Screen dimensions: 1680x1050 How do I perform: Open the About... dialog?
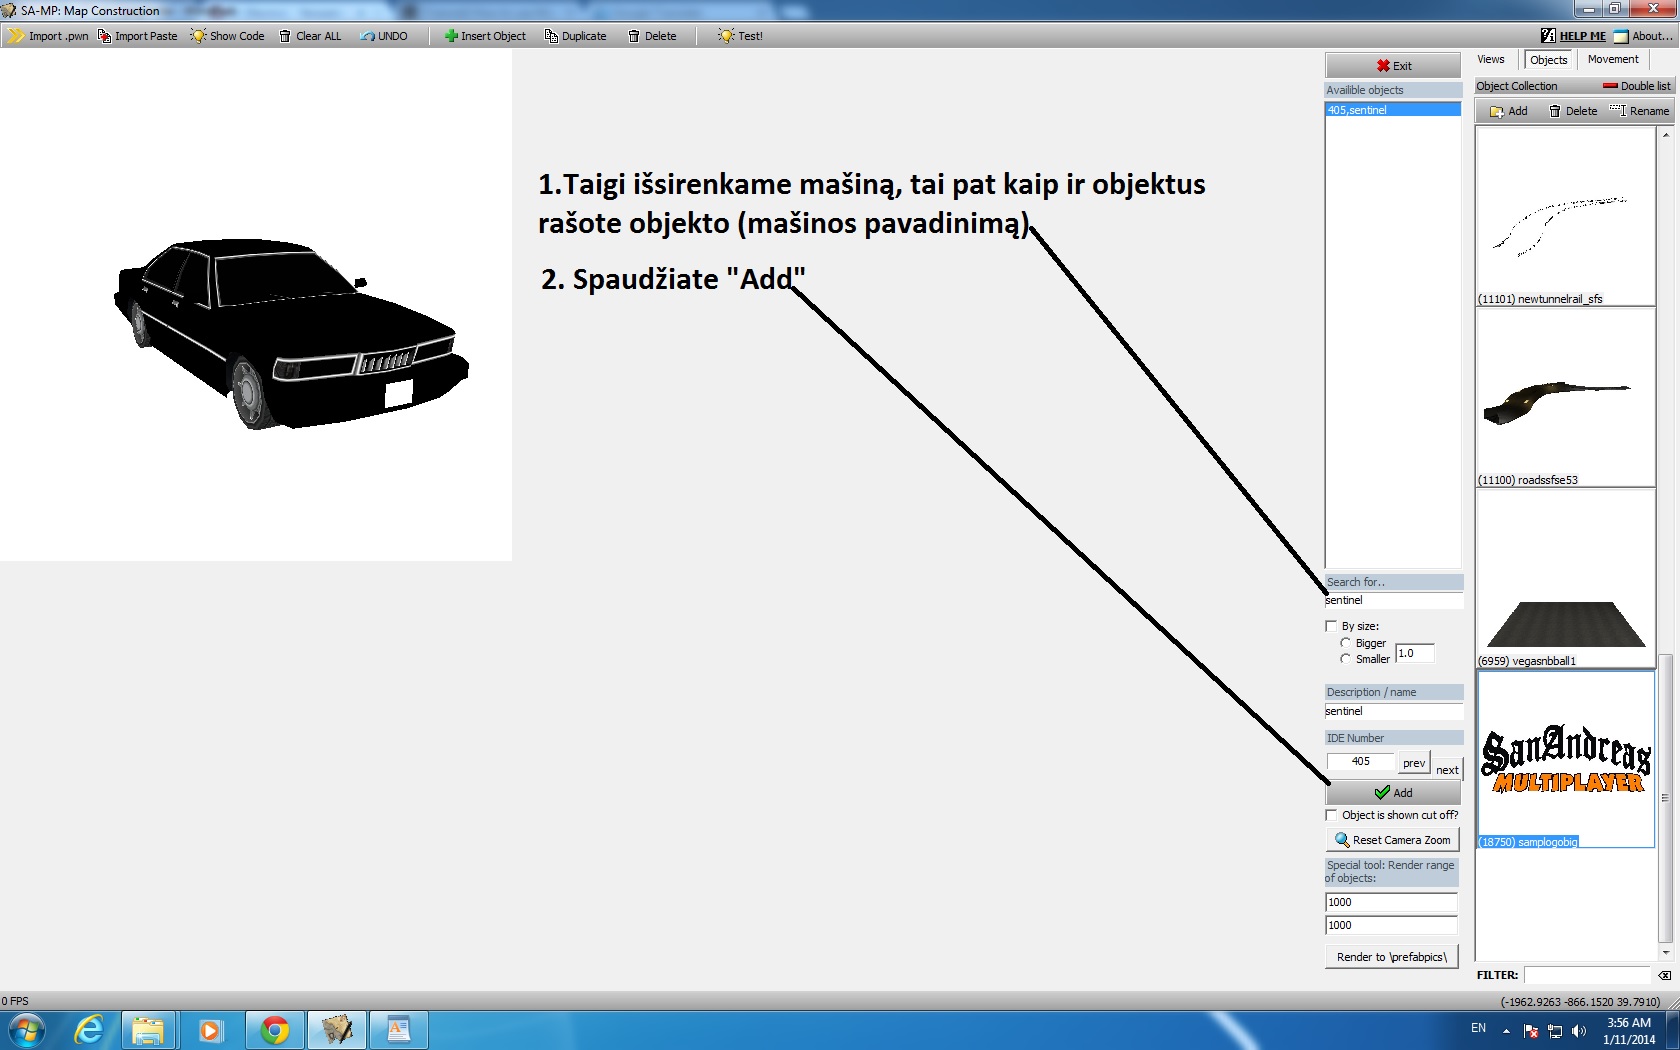coord(1643,36)
